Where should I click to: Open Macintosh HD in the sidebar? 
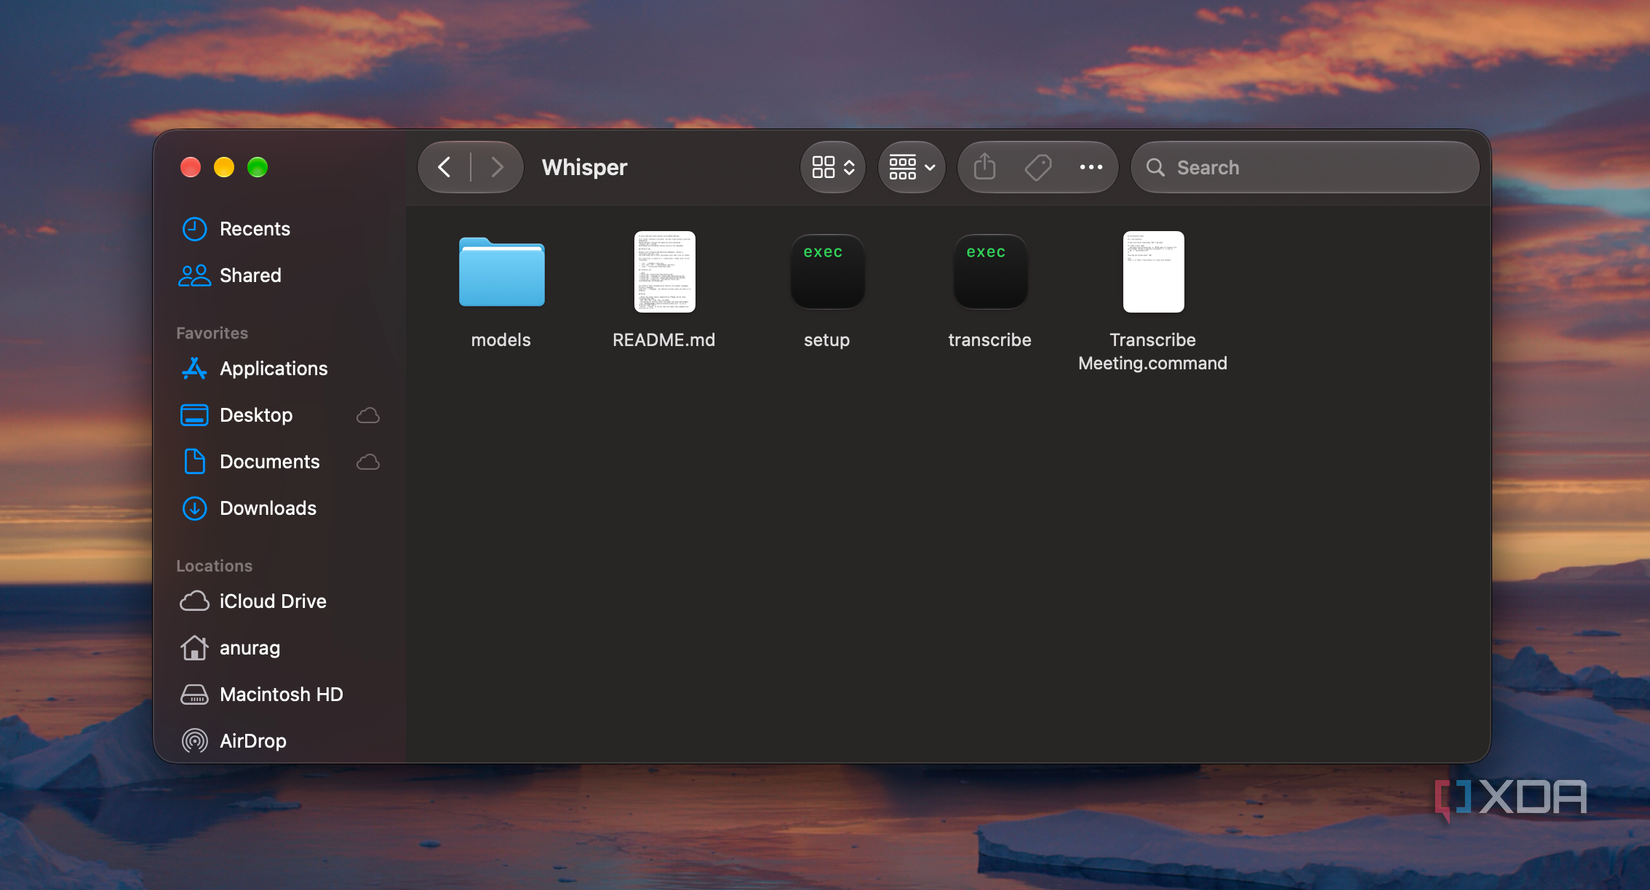[279, 694]
